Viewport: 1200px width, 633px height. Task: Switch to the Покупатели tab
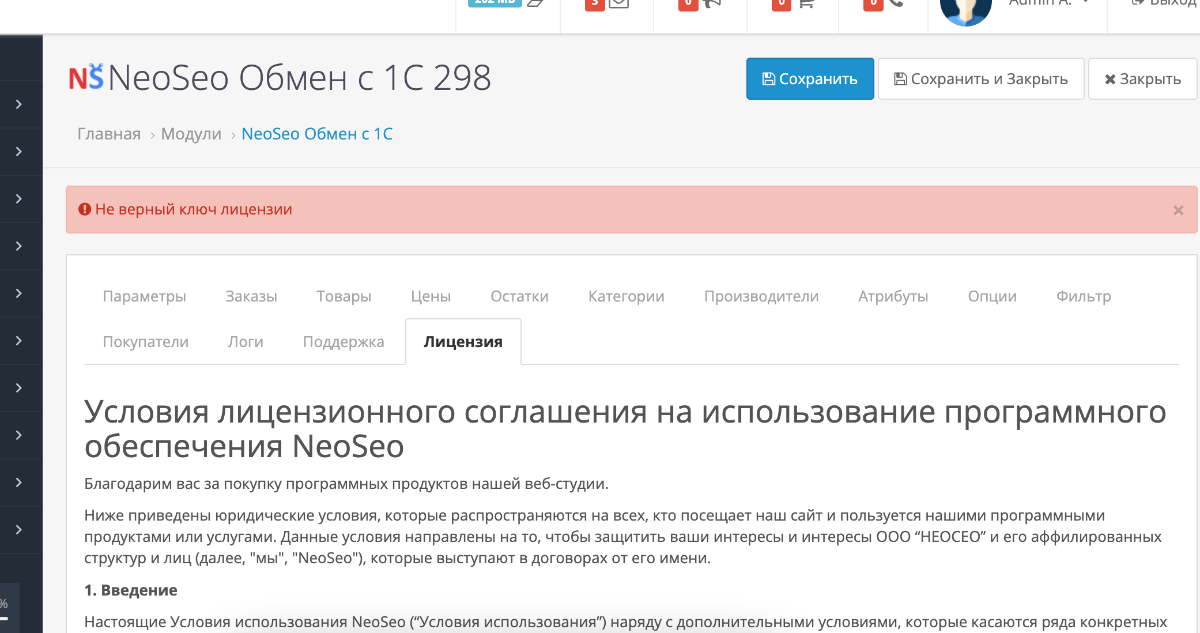pyautogui.click(x=146, y=341)
